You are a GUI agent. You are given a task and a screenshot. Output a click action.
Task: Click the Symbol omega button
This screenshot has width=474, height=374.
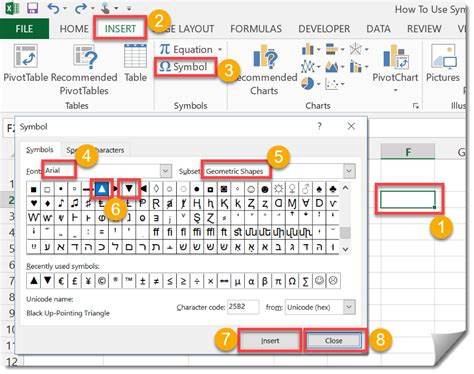183,67
